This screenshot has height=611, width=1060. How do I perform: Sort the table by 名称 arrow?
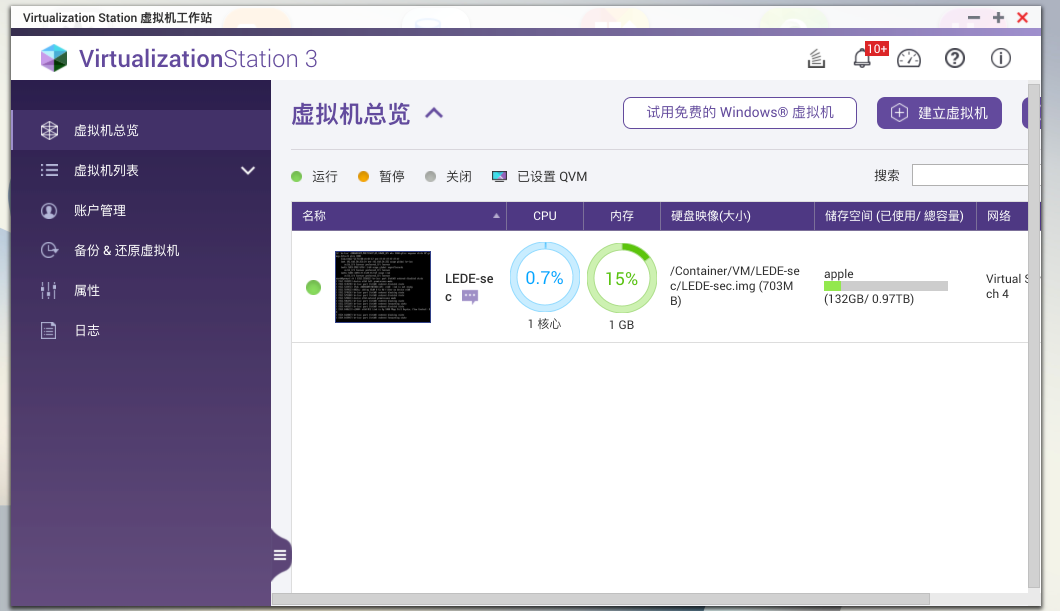click(496, 216)
